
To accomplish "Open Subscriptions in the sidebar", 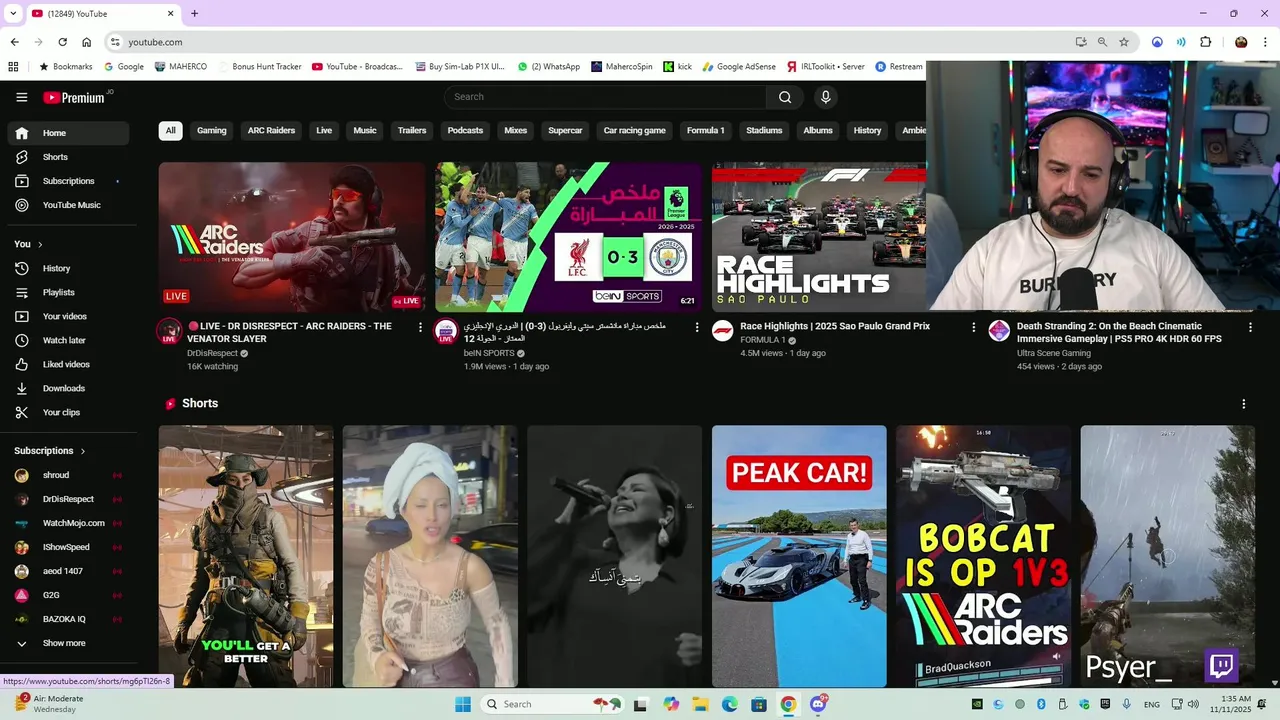I will [x=68, y=181].
